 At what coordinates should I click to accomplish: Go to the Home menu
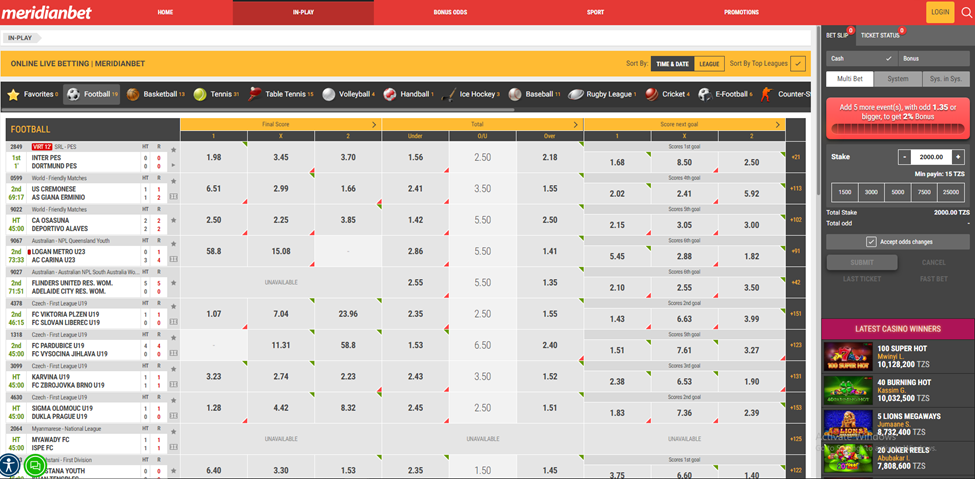click(165, 12)
